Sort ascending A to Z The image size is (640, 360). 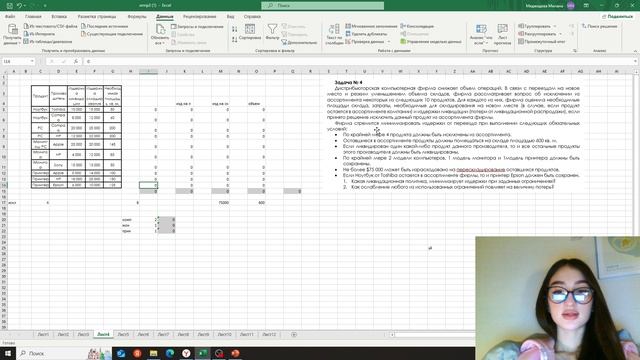pyautogui.click(x=235, y=29)
